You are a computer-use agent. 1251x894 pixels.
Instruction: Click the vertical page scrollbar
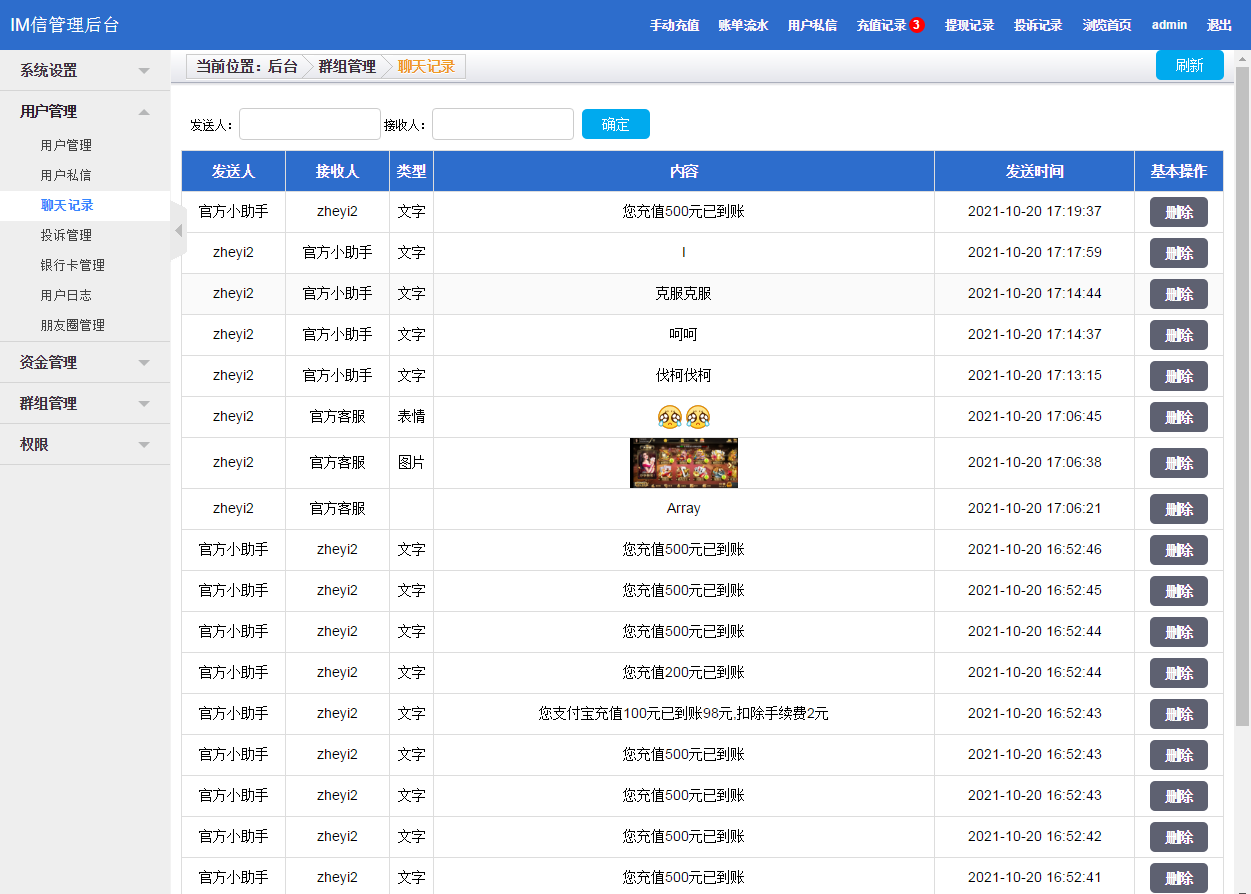[x=1242, y=400]
